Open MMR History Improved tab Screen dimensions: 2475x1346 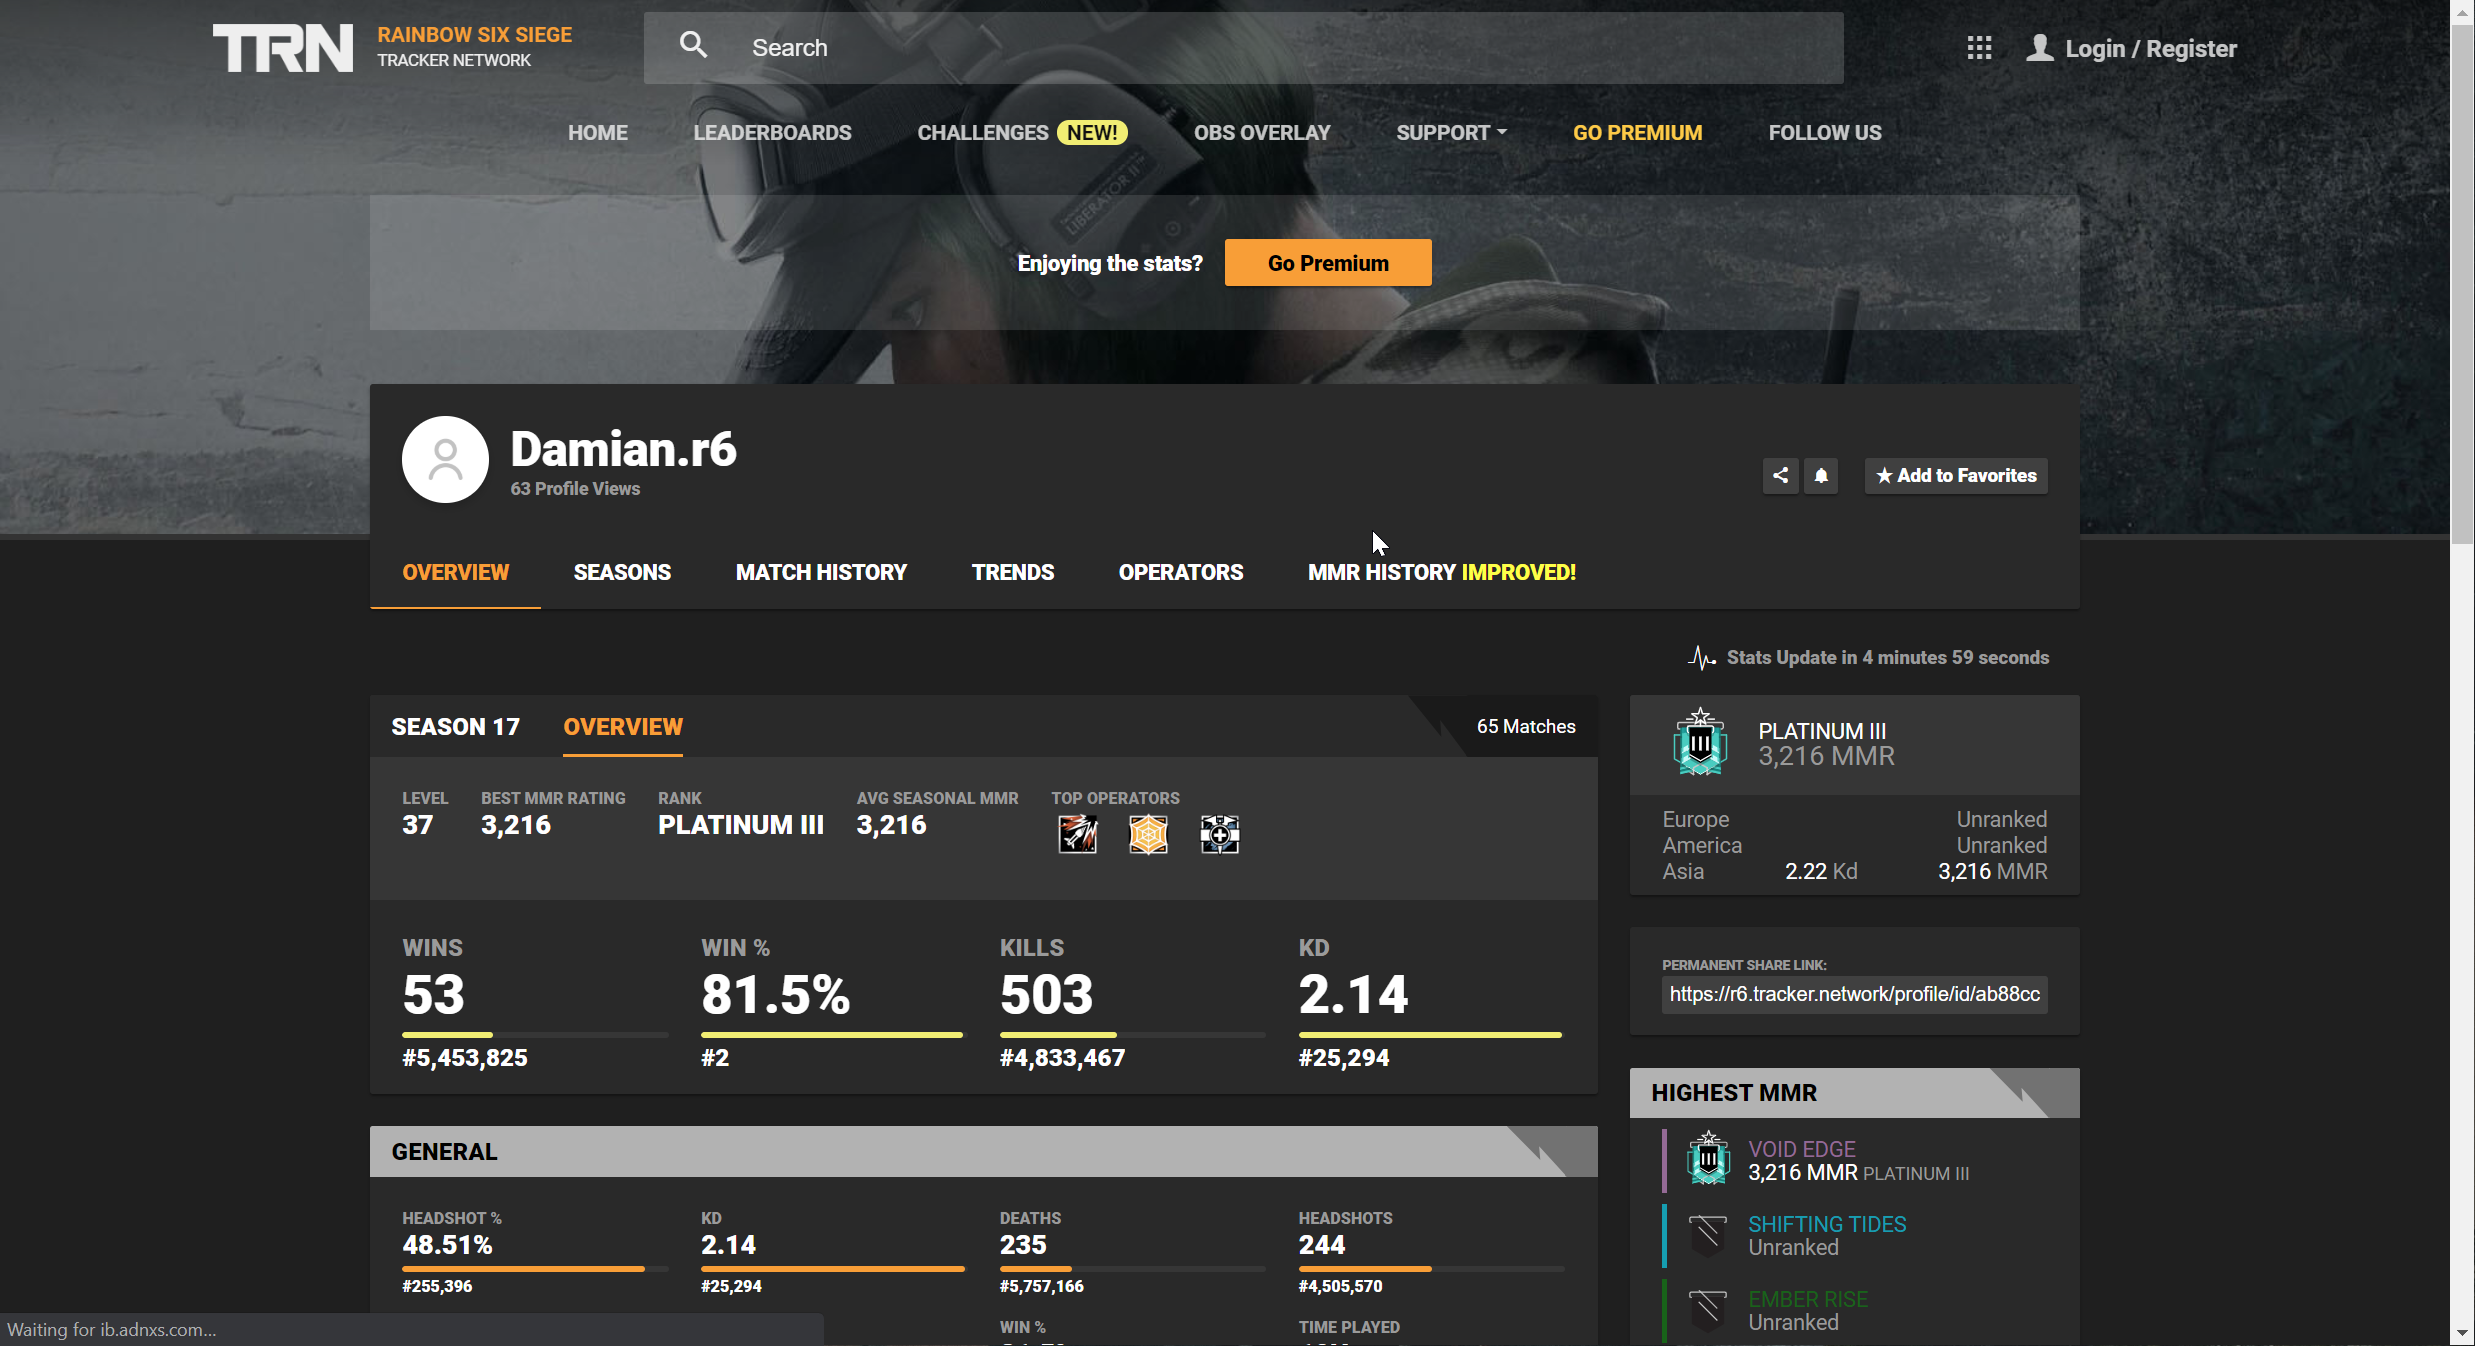(1441, 572)
